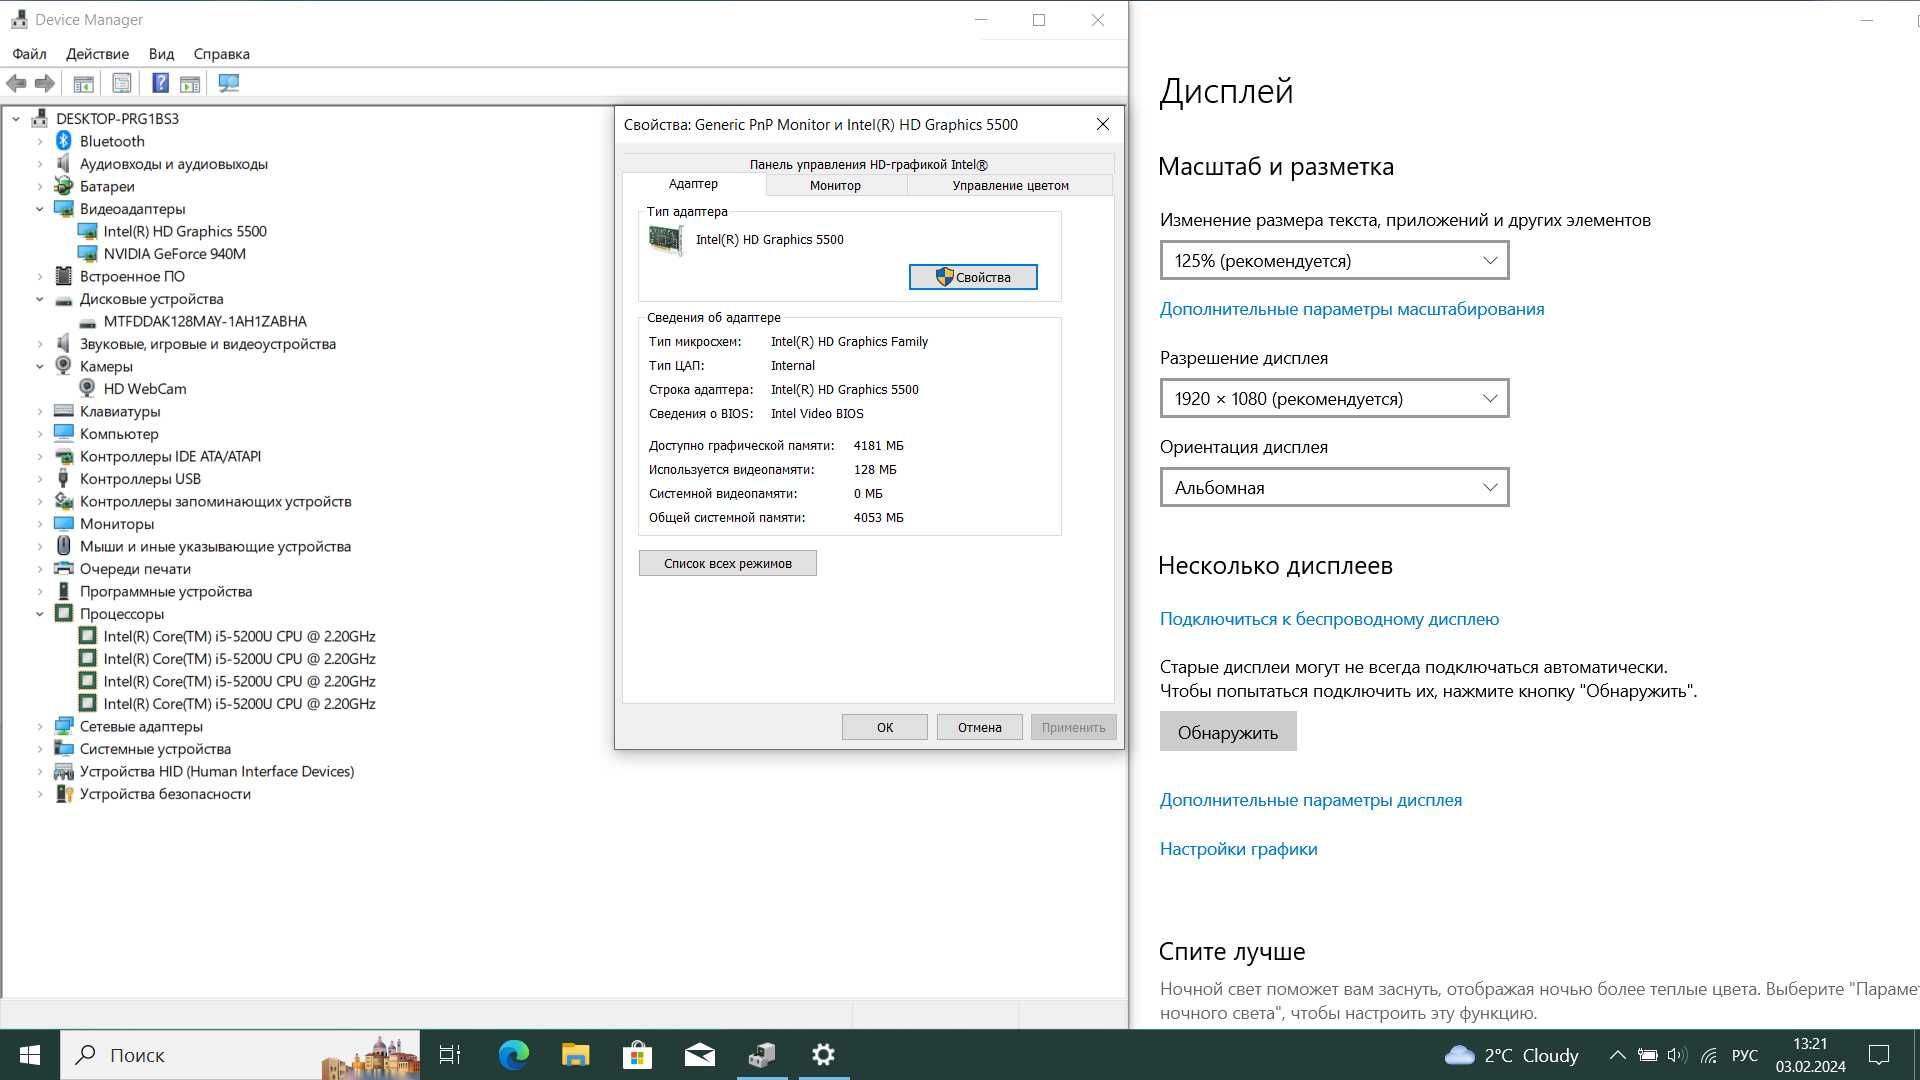Open the display resolution 1920 × 1080 dropdown
The width and height of the screenshot is (1920, 1080).
click(1334, 399)
